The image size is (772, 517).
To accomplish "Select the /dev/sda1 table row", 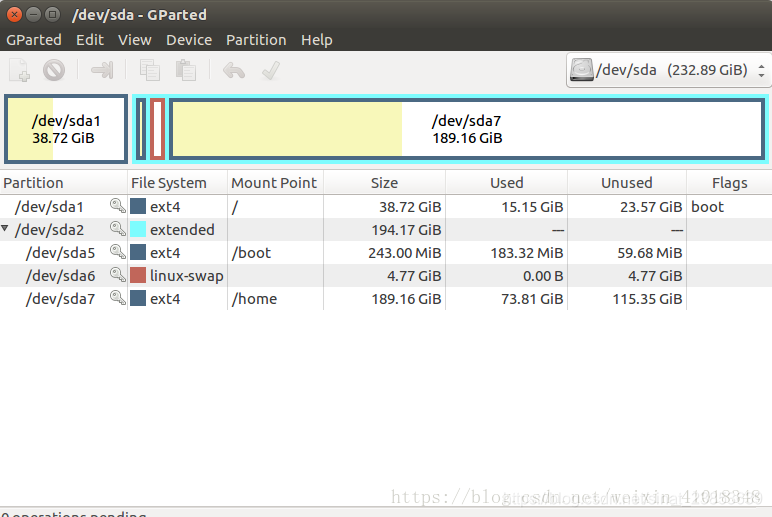I will (x=386, y=206).
